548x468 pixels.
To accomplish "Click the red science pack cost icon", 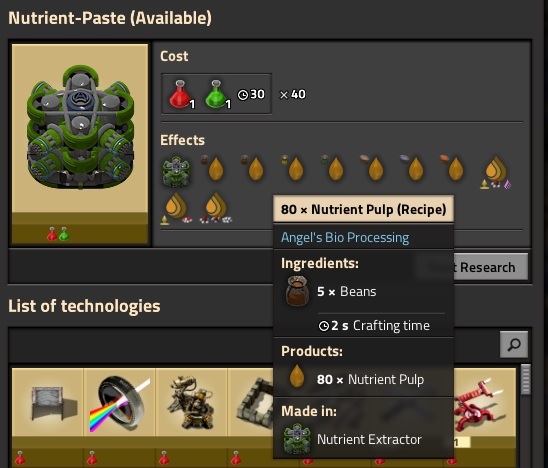I will (181, 94).
